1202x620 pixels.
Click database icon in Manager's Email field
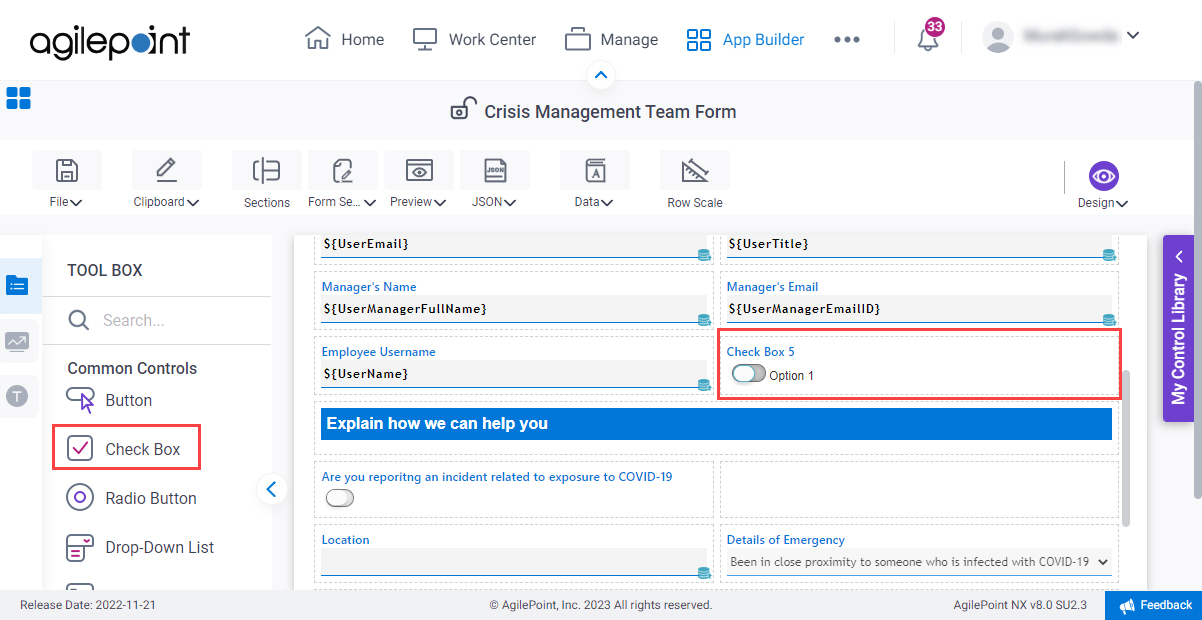pyautogui.click(x=1109, y=320)
